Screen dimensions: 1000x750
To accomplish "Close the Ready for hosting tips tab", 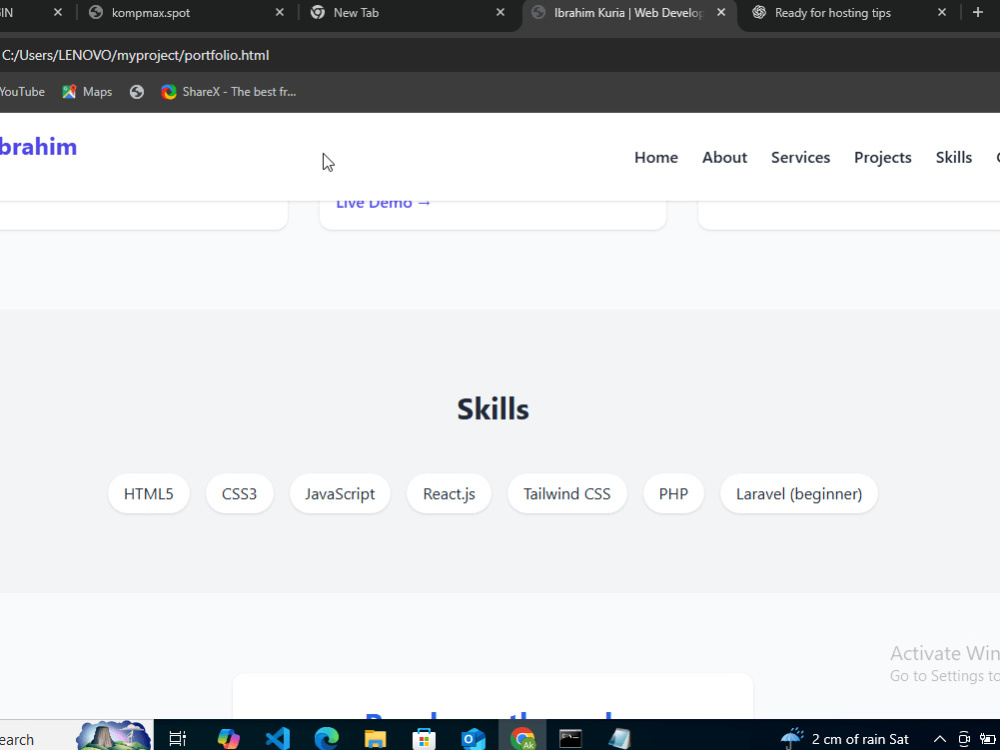I will click(x=942, y=13).
